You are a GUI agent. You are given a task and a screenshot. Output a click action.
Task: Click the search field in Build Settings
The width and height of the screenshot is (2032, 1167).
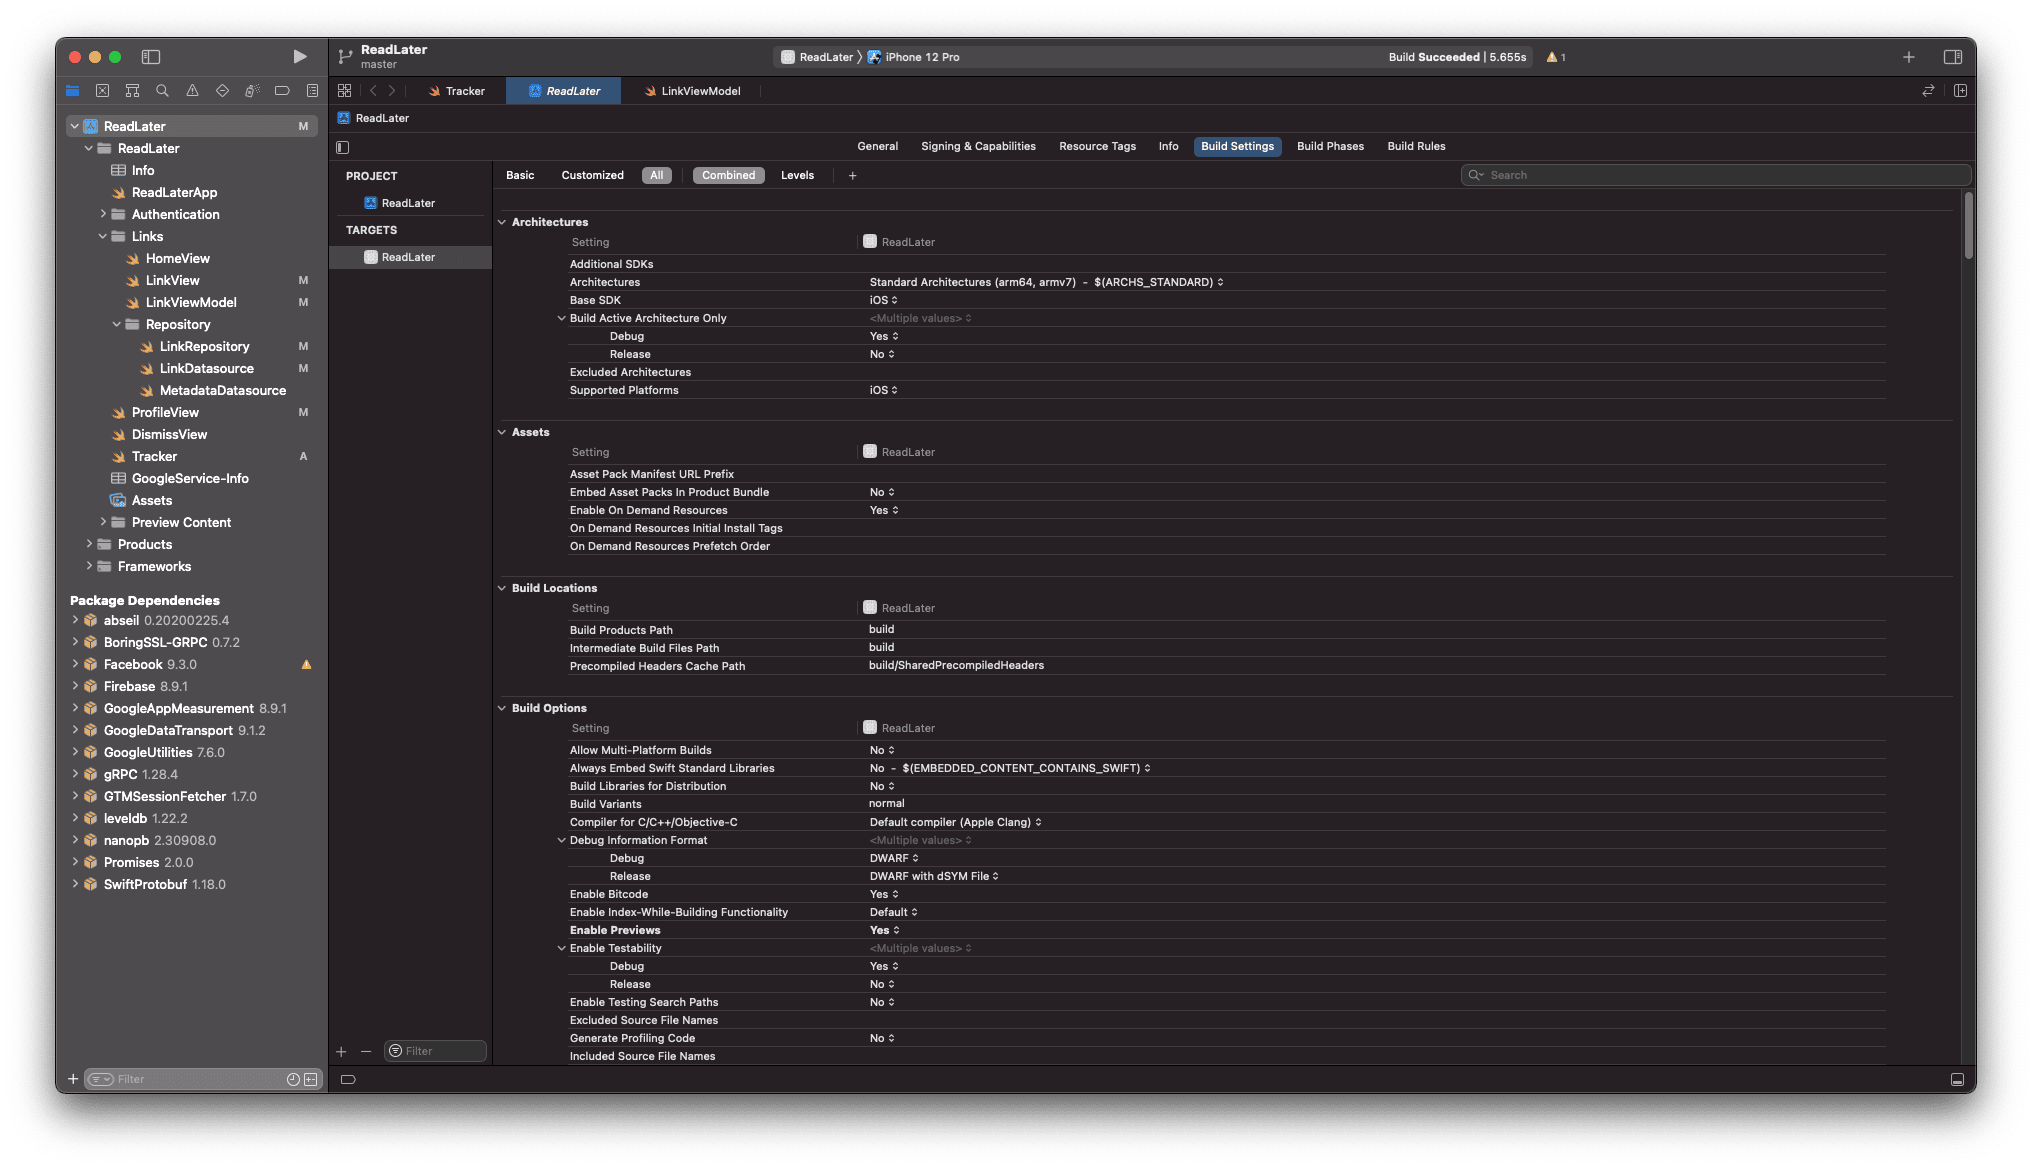[1717, 174]
